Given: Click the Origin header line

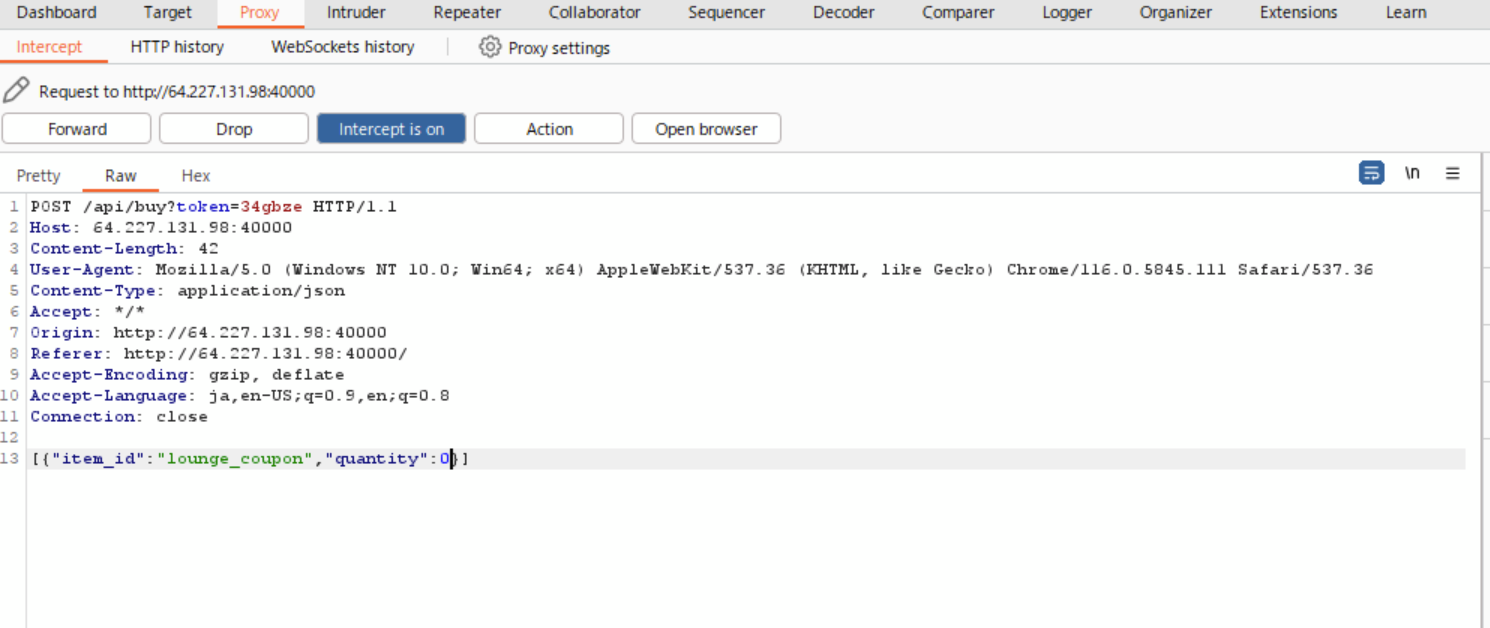Looking at the screenshot, I should point(208,332).
